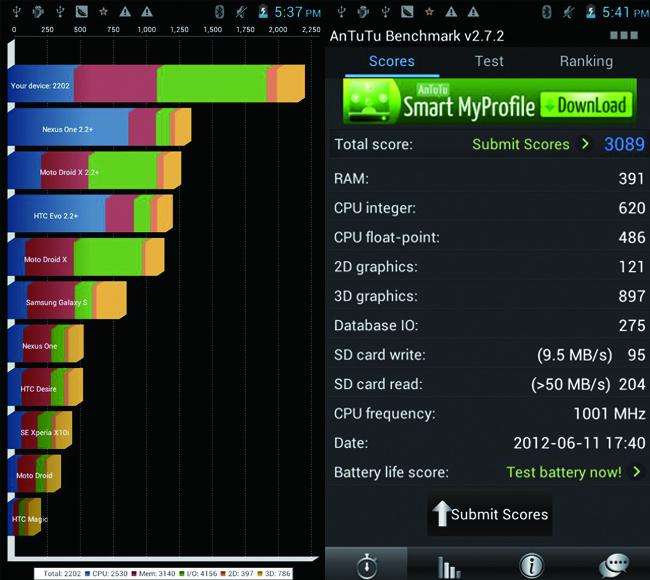Open the Test tab
Screen dimensions: 650x580
click(x=489, y=61)
